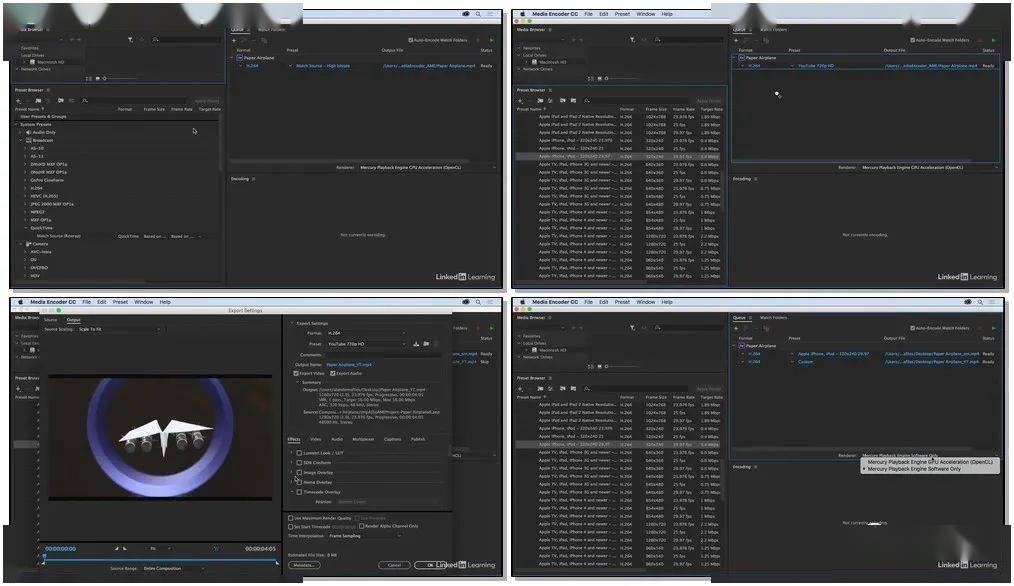1014x586 pixels.
Task: Enable the Use Maximum Render Quality checkbox
Action: 291,518
